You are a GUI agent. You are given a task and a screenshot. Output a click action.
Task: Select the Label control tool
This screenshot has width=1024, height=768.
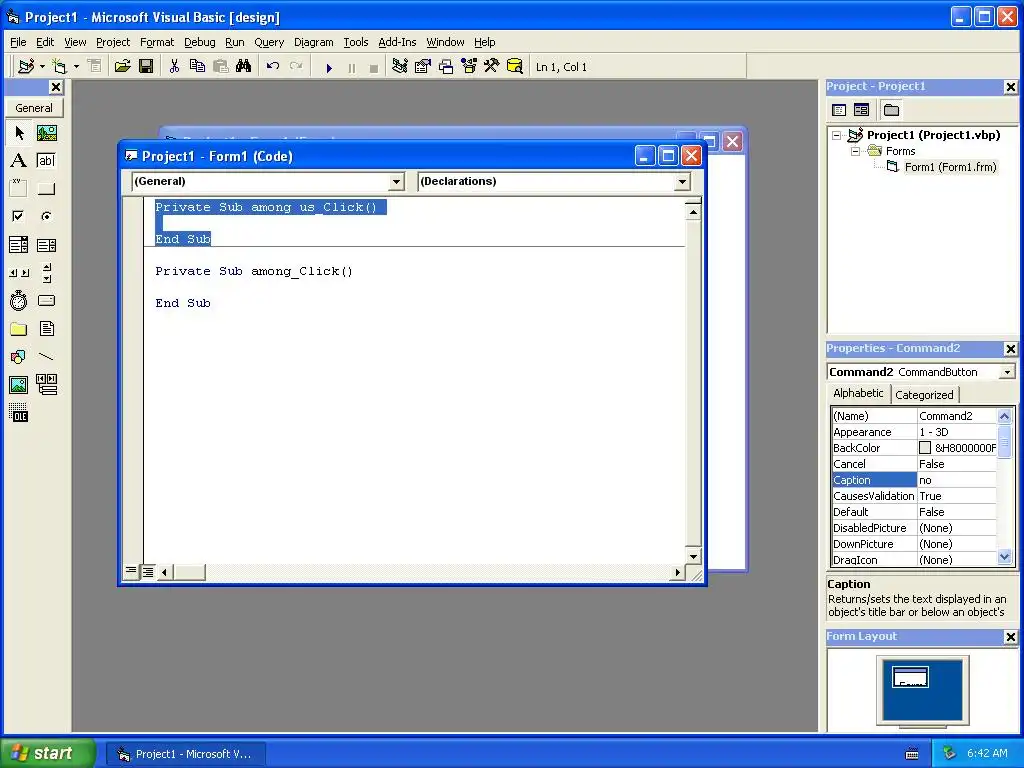(18, 161)
